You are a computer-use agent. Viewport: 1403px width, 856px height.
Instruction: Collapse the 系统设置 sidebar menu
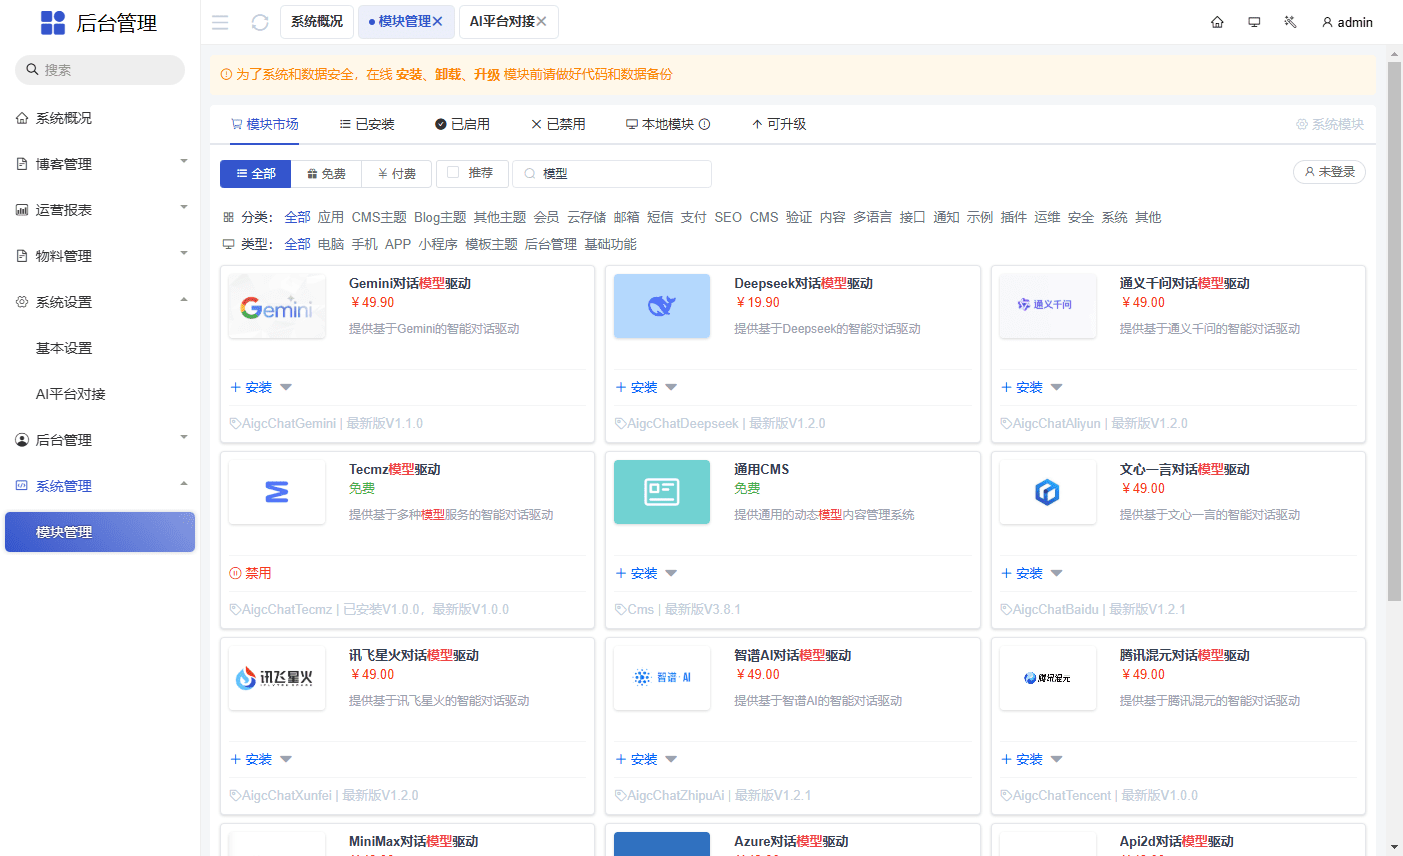click(x=100, y=302)
